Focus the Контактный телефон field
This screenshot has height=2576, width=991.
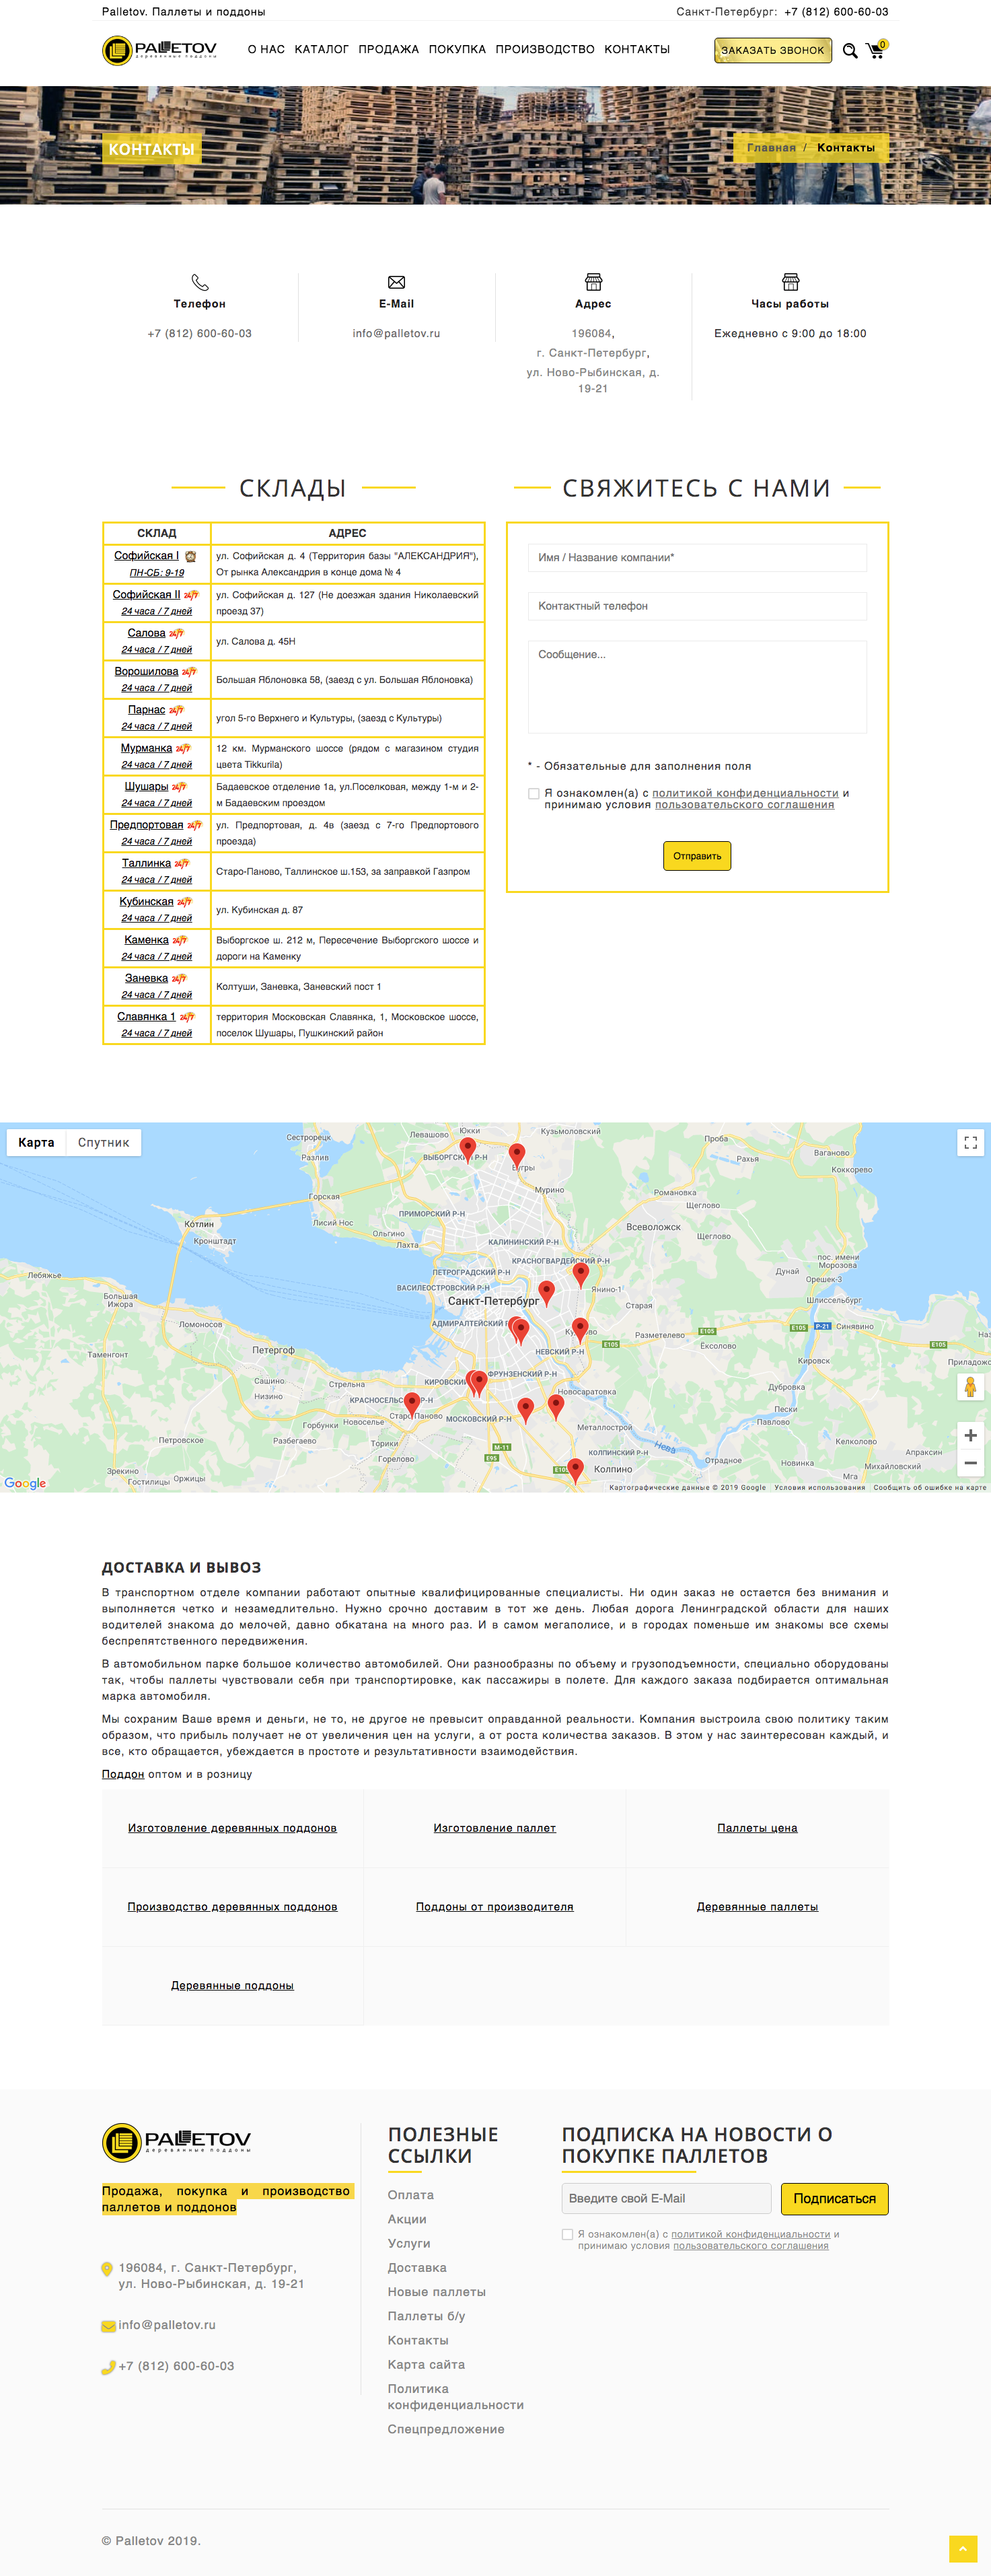point(697,606)
